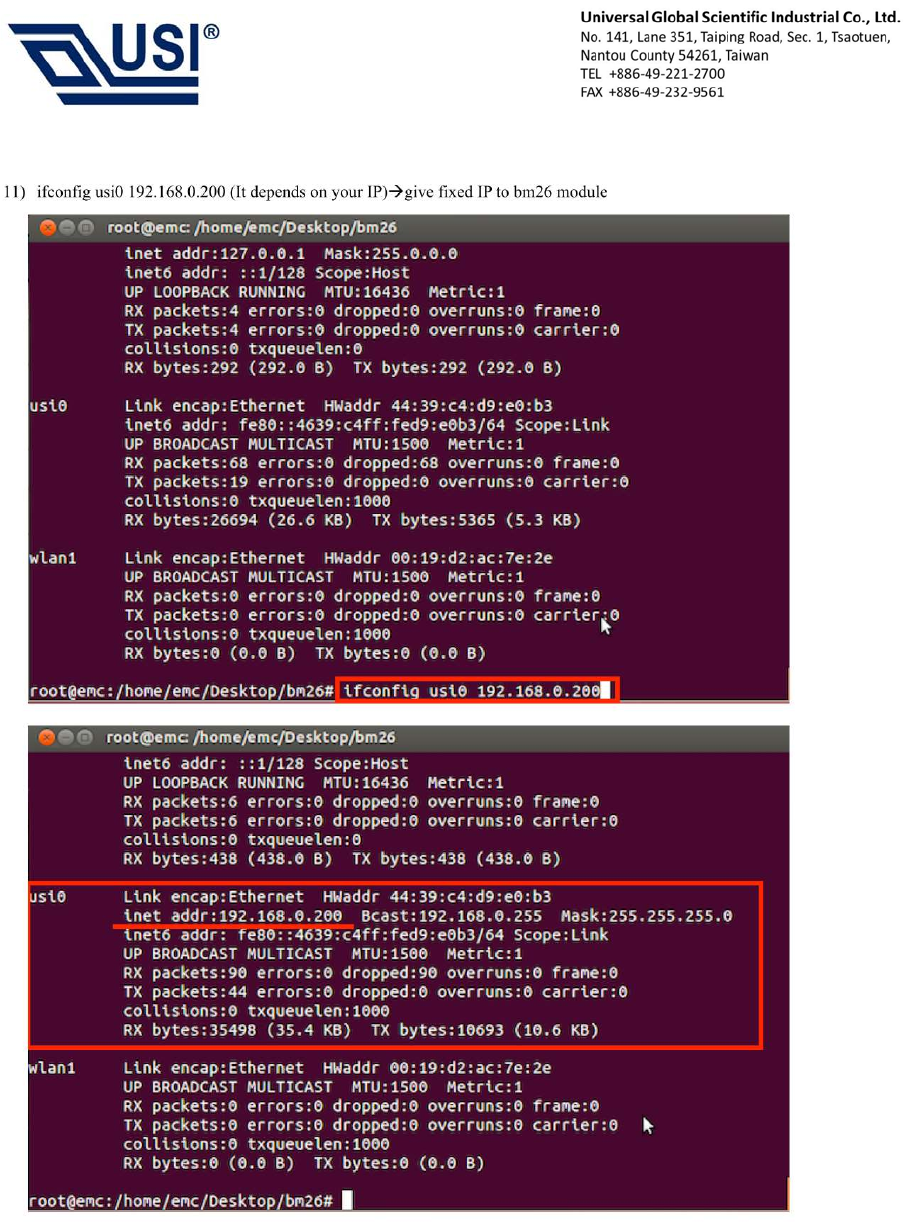The image size is (911, 1229).
Task: Minimize the terminal showing Bcast 192.168.0.255
Action: tap(65, 737)
